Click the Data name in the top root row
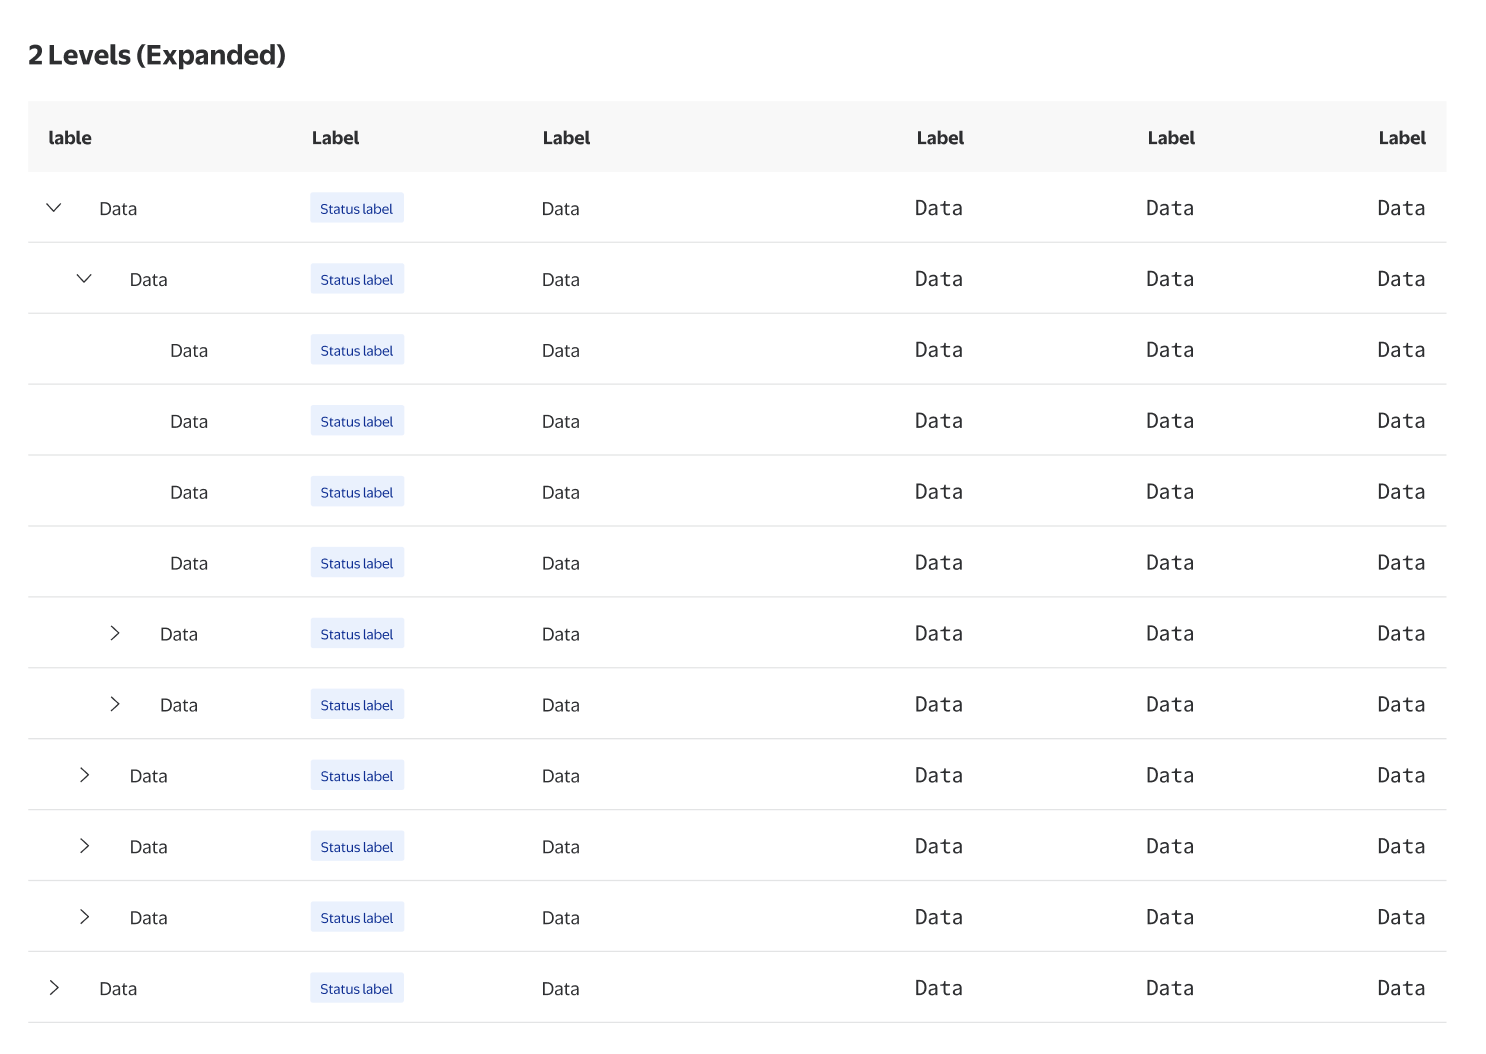 [x=118, y=209]
